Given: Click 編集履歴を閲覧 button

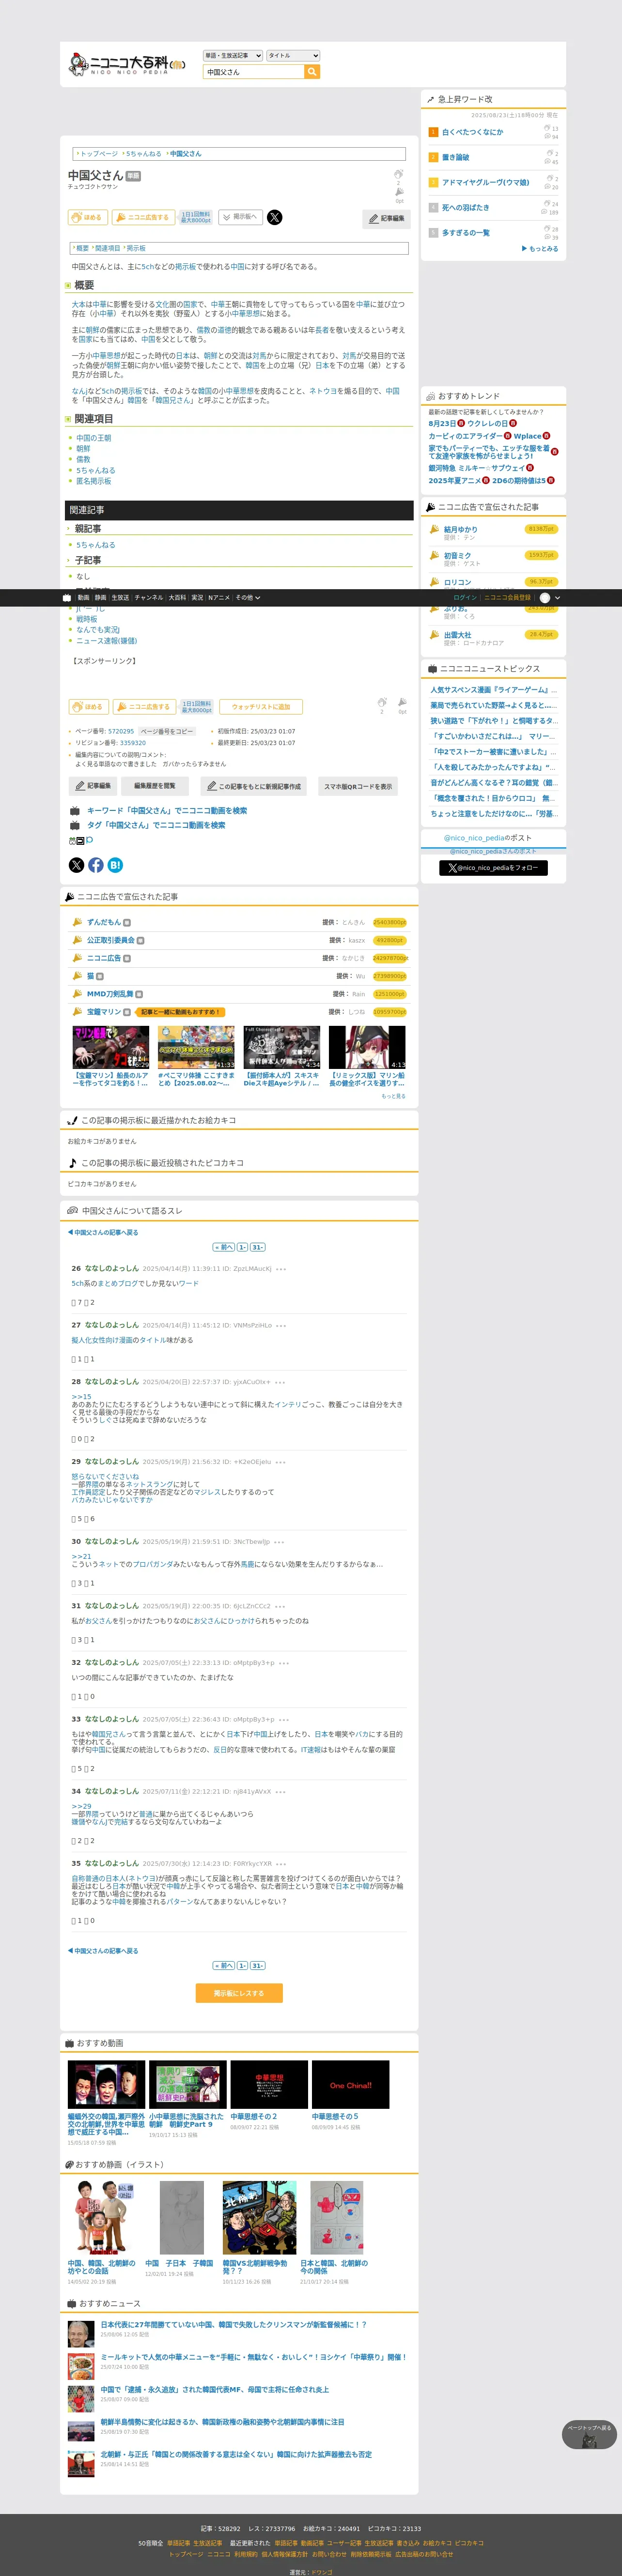Looking at the screenshot, I should (155, 786).
